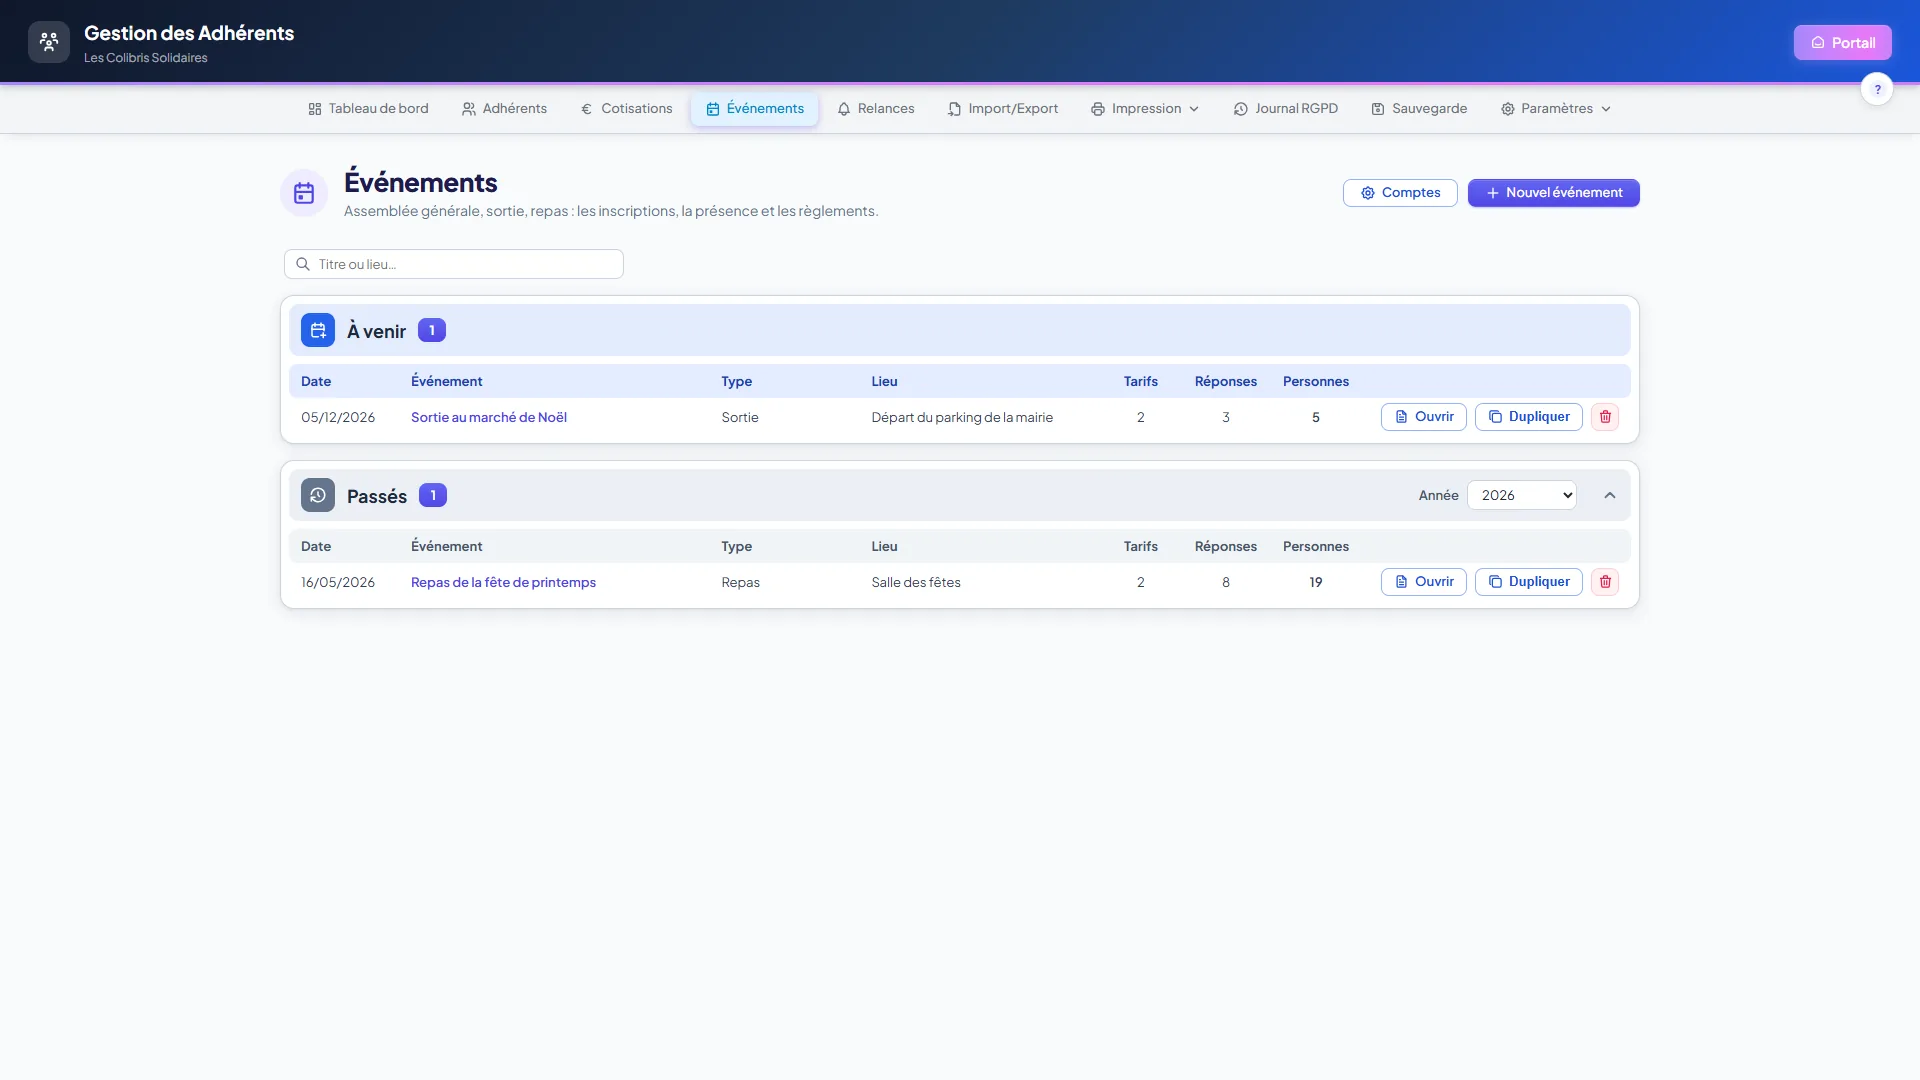
Task: Click the À venir count badge
Action: pos(432,330)
